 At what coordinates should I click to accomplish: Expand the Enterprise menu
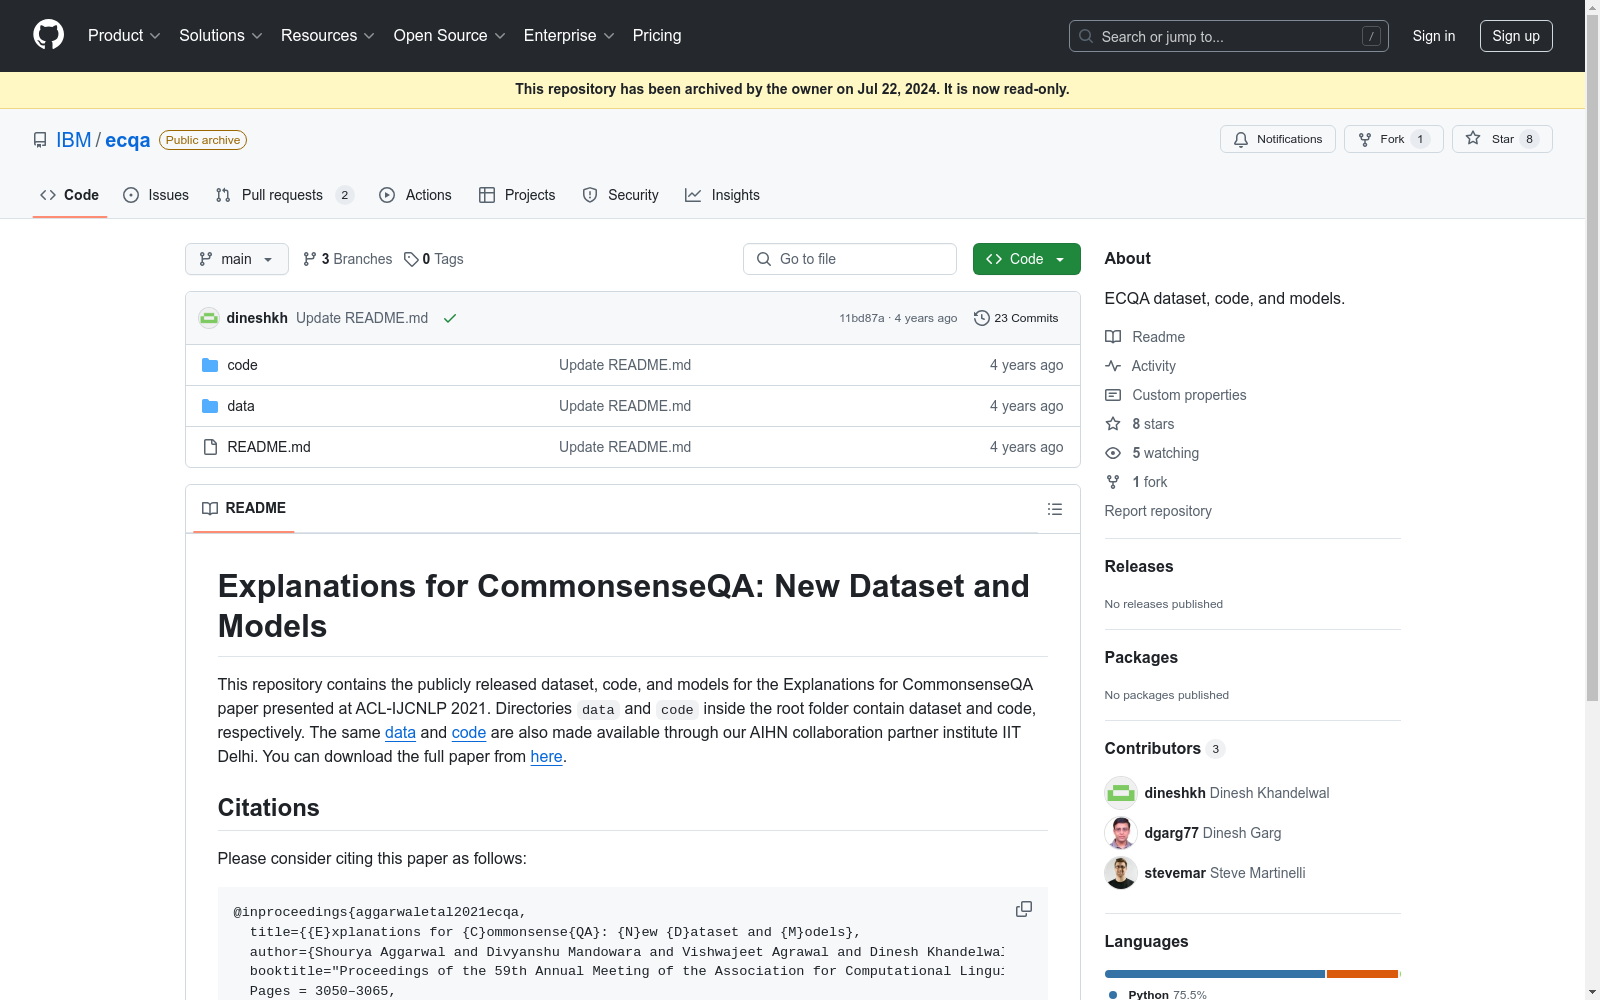[x=569, y=36]
